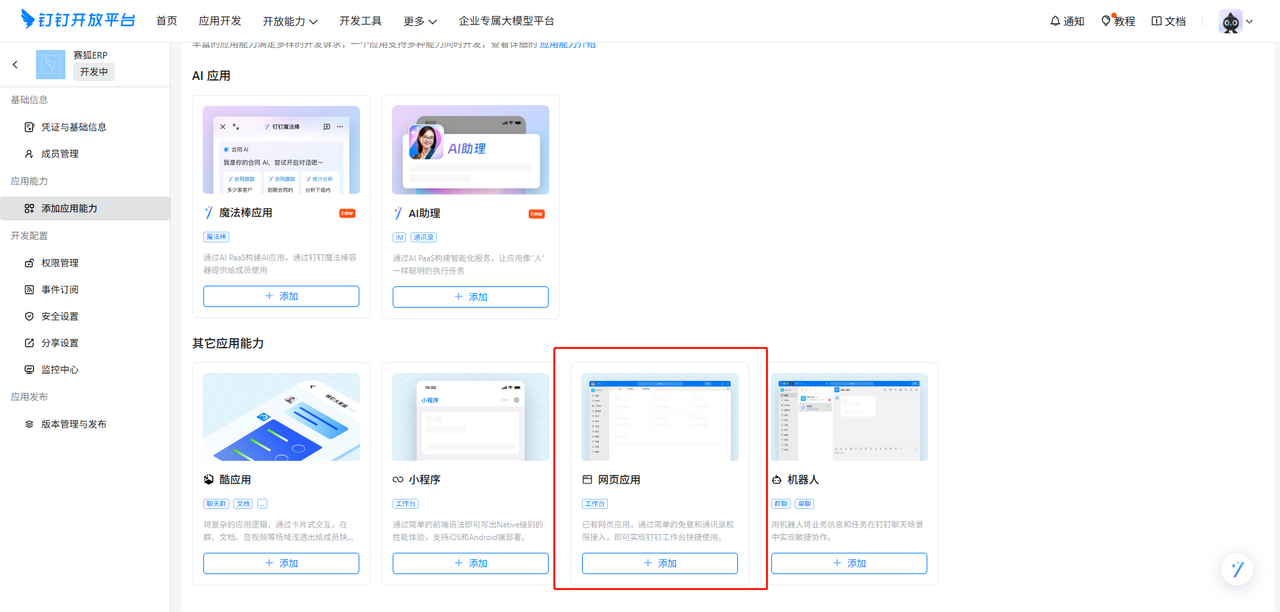Click the 文档 tag on 酷应用
Image resolution: width=1280 pixels, height=612 pixels.
pyautogui.click(x=243, y=504)
